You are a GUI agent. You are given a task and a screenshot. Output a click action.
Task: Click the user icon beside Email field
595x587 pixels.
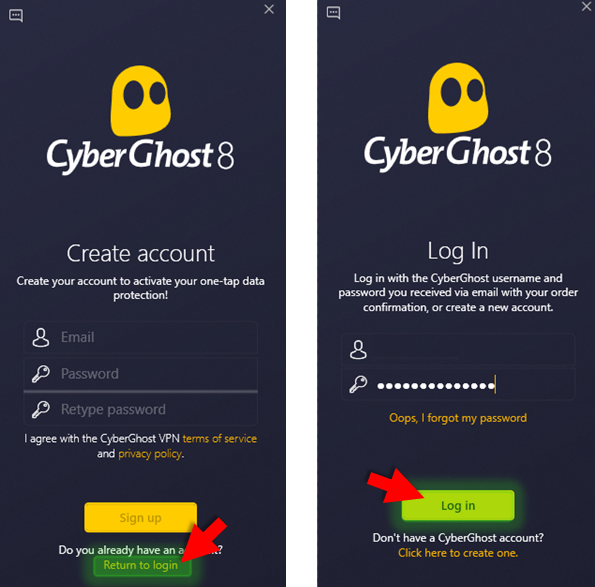[41, 337]
